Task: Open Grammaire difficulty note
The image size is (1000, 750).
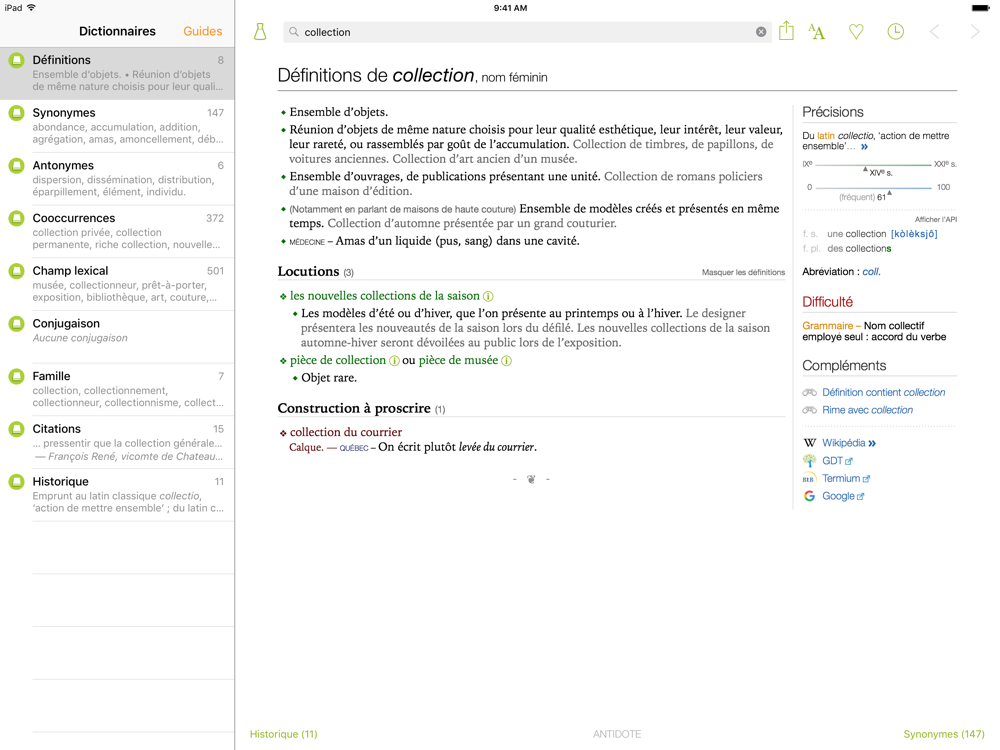Action: [874, 331]
